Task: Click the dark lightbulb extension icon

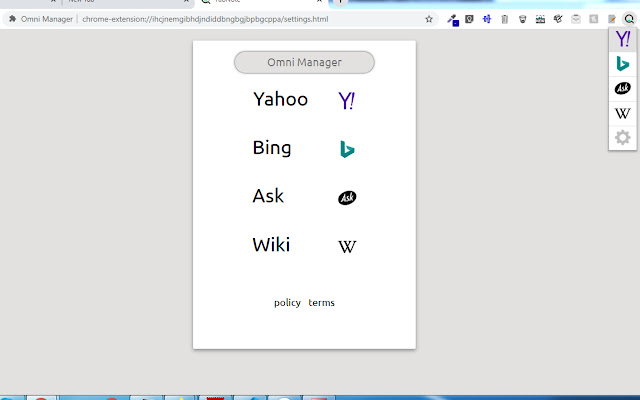Action: pyautogui.click(x=469, y=19)
